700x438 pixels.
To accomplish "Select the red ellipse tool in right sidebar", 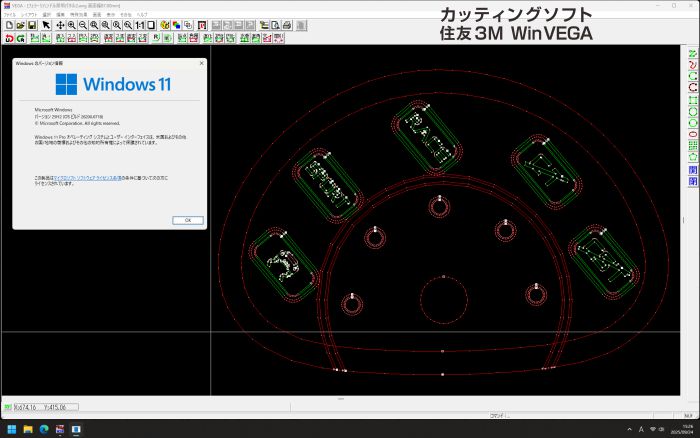I will click(x=692, y=134).
